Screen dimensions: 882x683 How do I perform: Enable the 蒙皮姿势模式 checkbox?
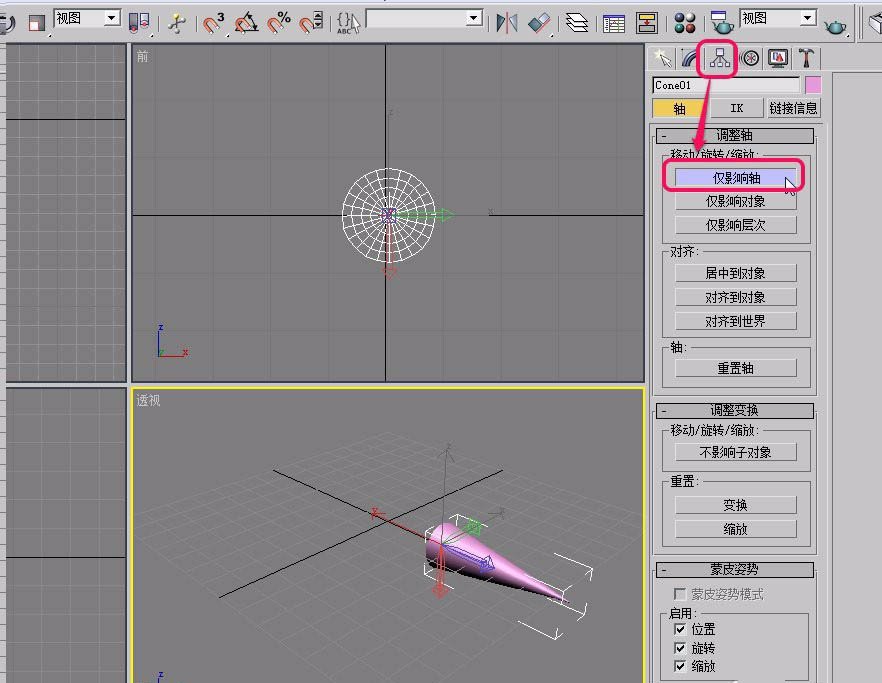pos(680,594)
